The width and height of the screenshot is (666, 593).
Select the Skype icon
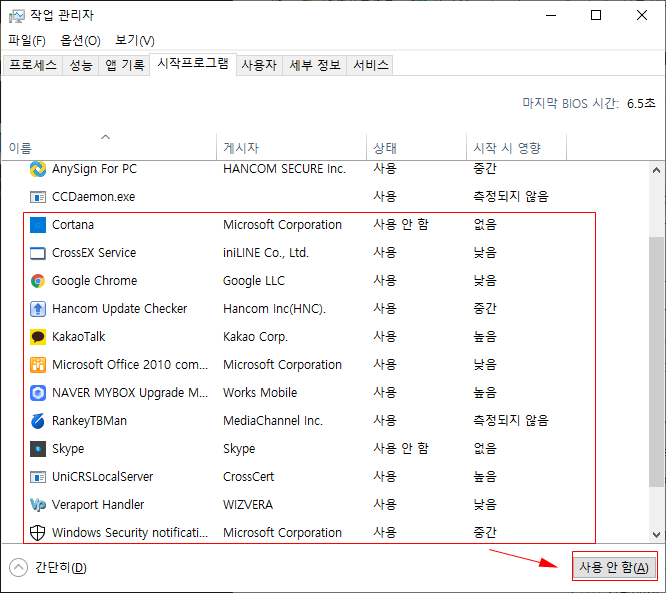tap(38, 449)
